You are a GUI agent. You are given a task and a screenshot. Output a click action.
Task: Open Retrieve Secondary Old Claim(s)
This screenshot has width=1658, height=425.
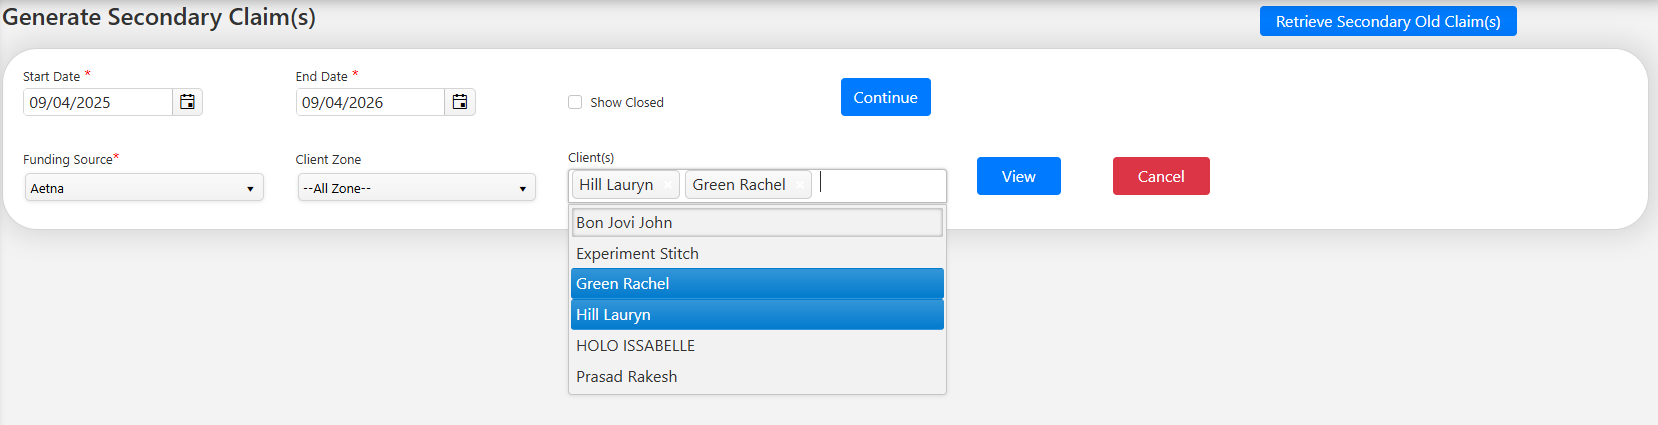pos(1388,21)
